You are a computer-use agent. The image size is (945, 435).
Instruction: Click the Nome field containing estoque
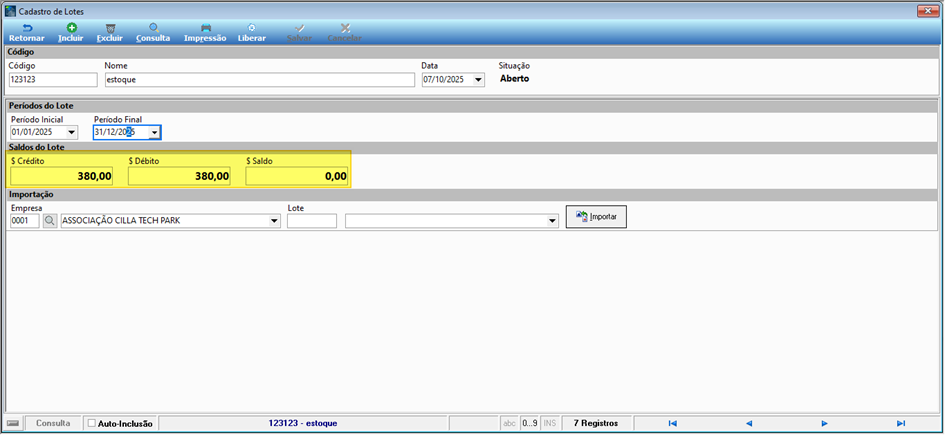click(x=259, y=80)
